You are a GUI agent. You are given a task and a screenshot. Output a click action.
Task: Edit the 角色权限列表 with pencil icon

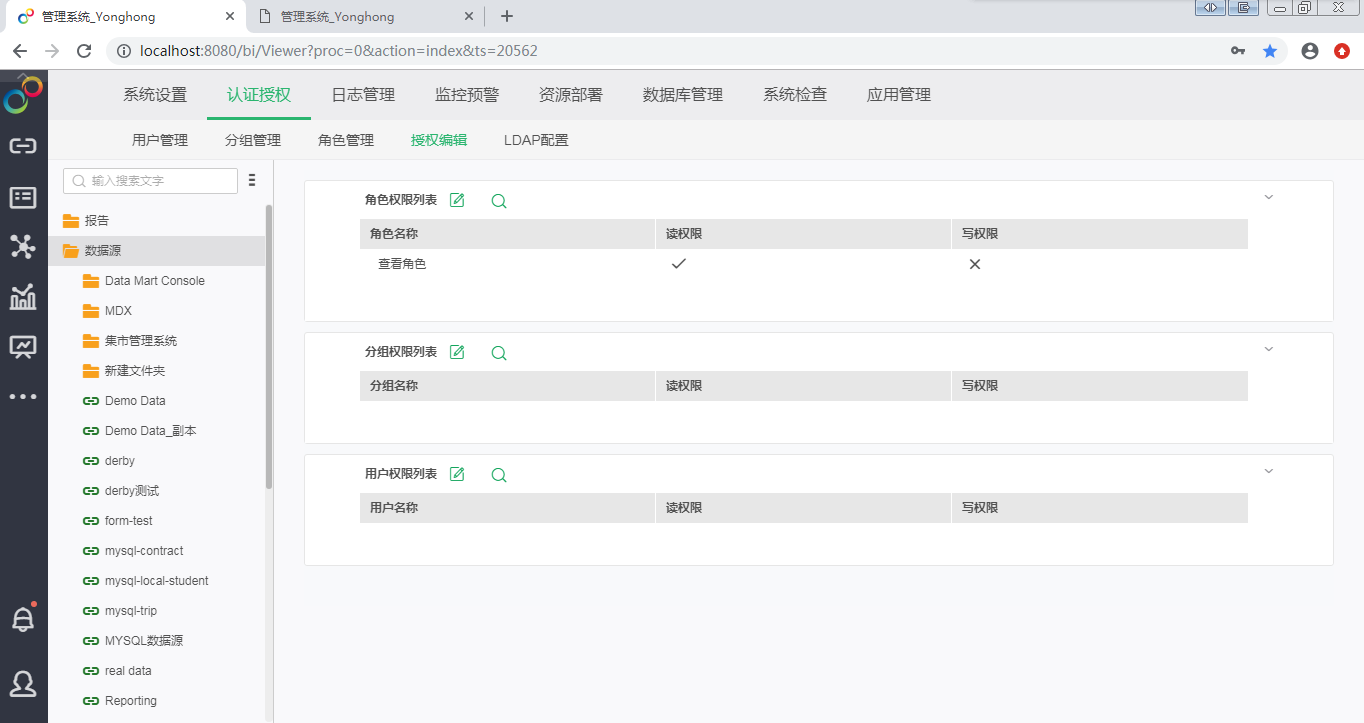click(457, 200)
